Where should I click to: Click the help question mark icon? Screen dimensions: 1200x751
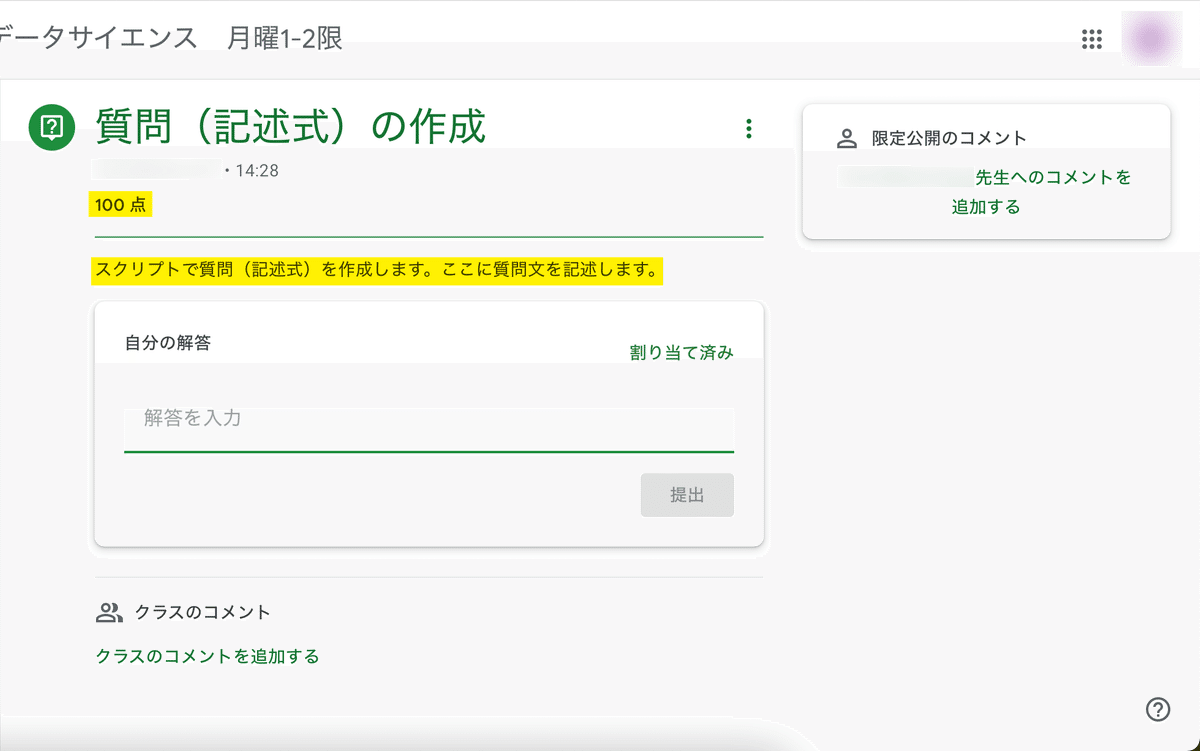[1157, 709]
